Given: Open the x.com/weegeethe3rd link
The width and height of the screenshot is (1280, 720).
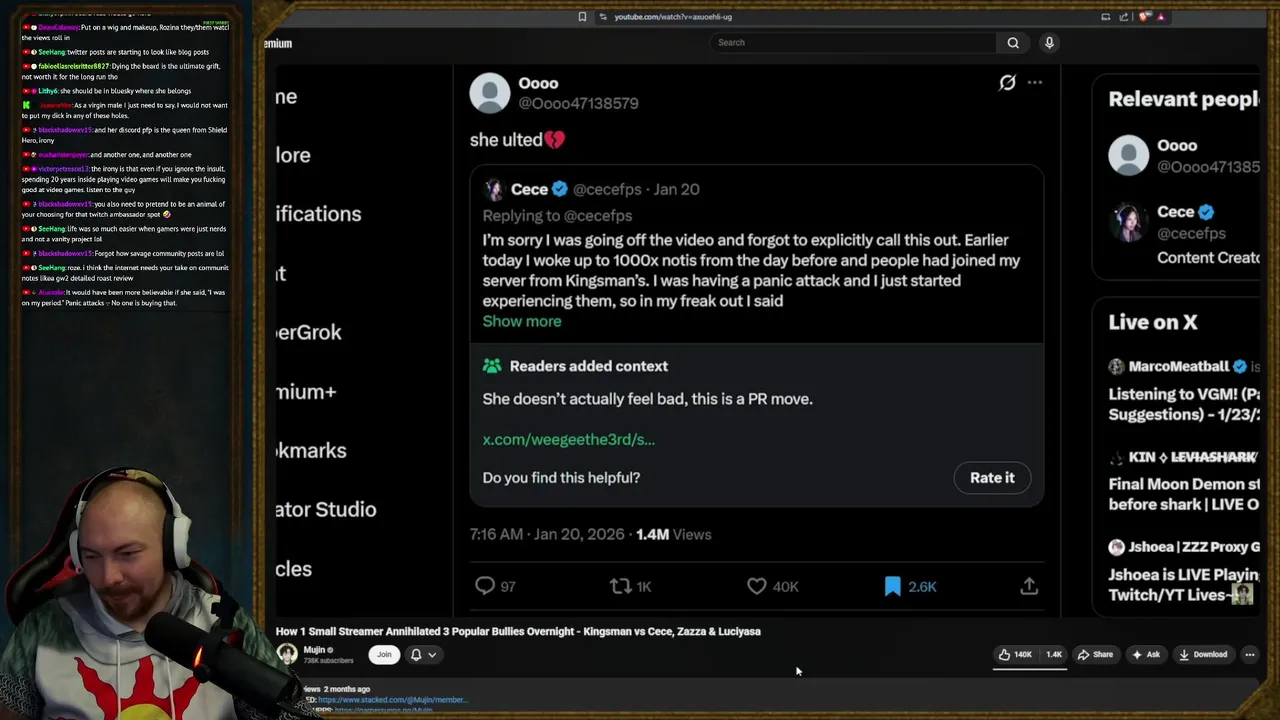Looking at the screenshot, I should tap(569, 439).
